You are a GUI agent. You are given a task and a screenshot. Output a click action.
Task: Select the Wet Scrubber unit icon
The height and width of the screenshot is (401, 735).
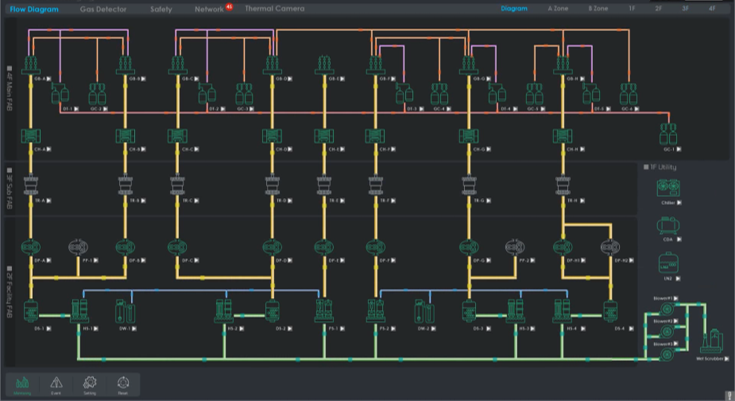click(711, 338)
